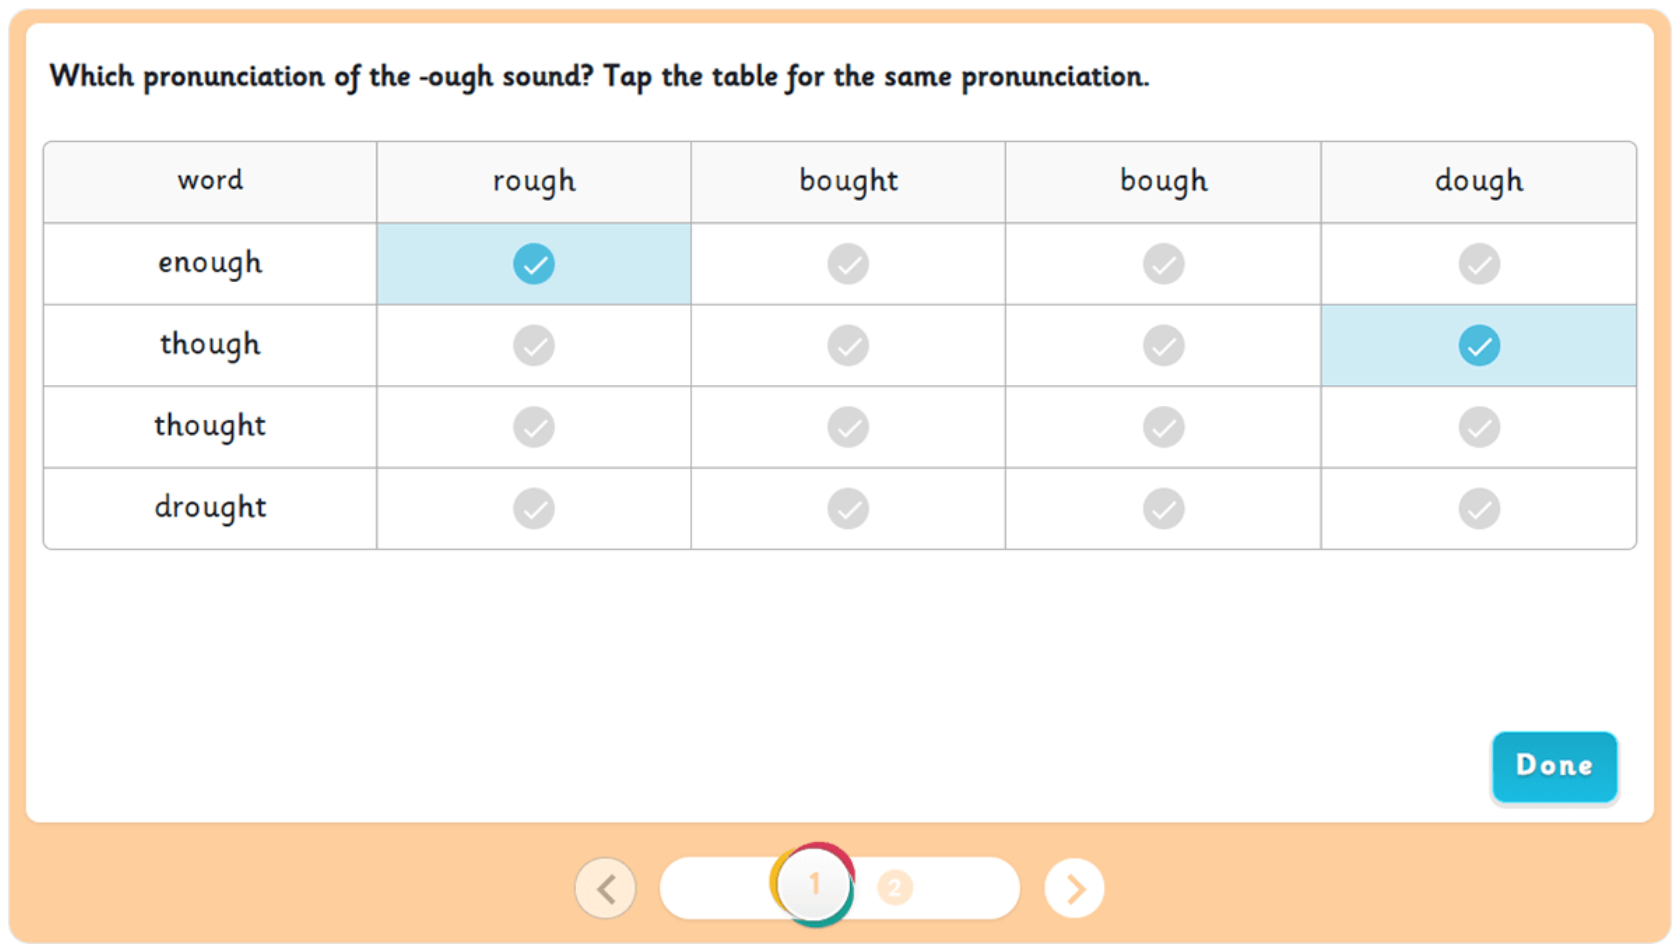The height and width of the screenshot is (952, 1680).
Task: Tick rough pronunciation for thought row
Action: [534, 427]
